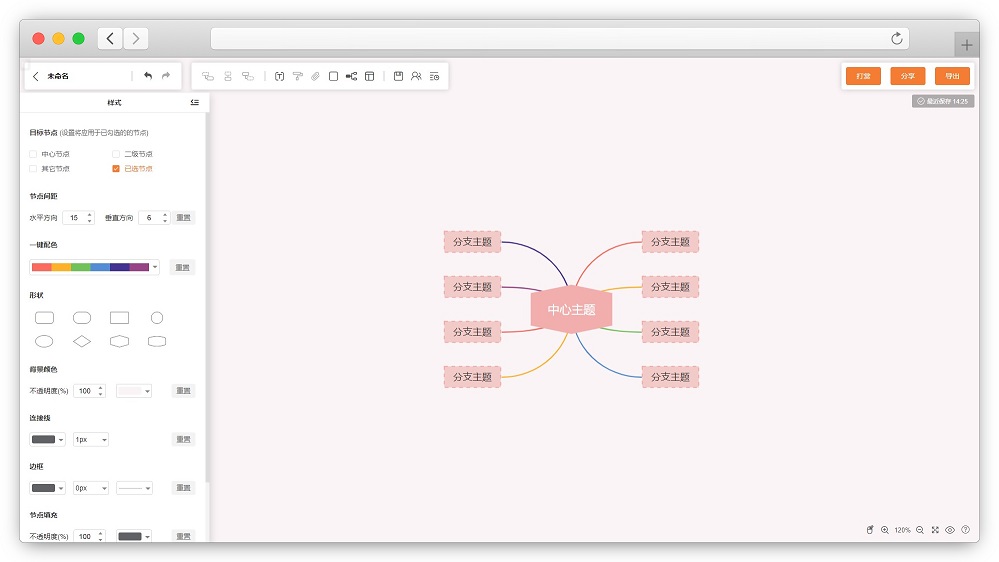The height and width of the screenshot is (562, 999).
Task: Click the 分享 share button
Action: coord(907,76)
